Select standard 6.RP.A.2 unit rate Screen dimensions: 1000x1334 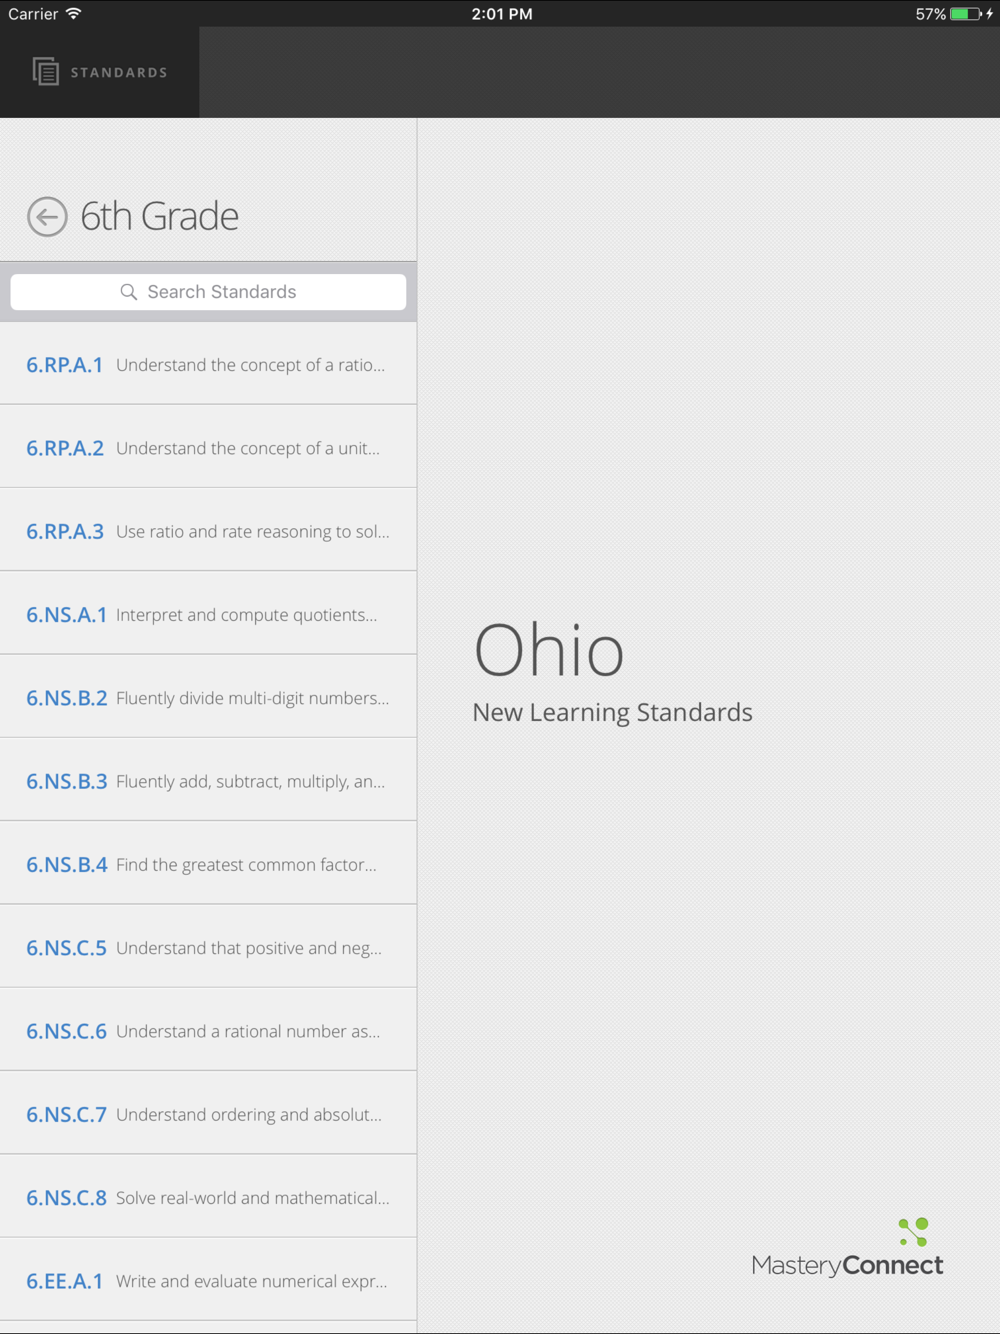(x=208, y=448)
